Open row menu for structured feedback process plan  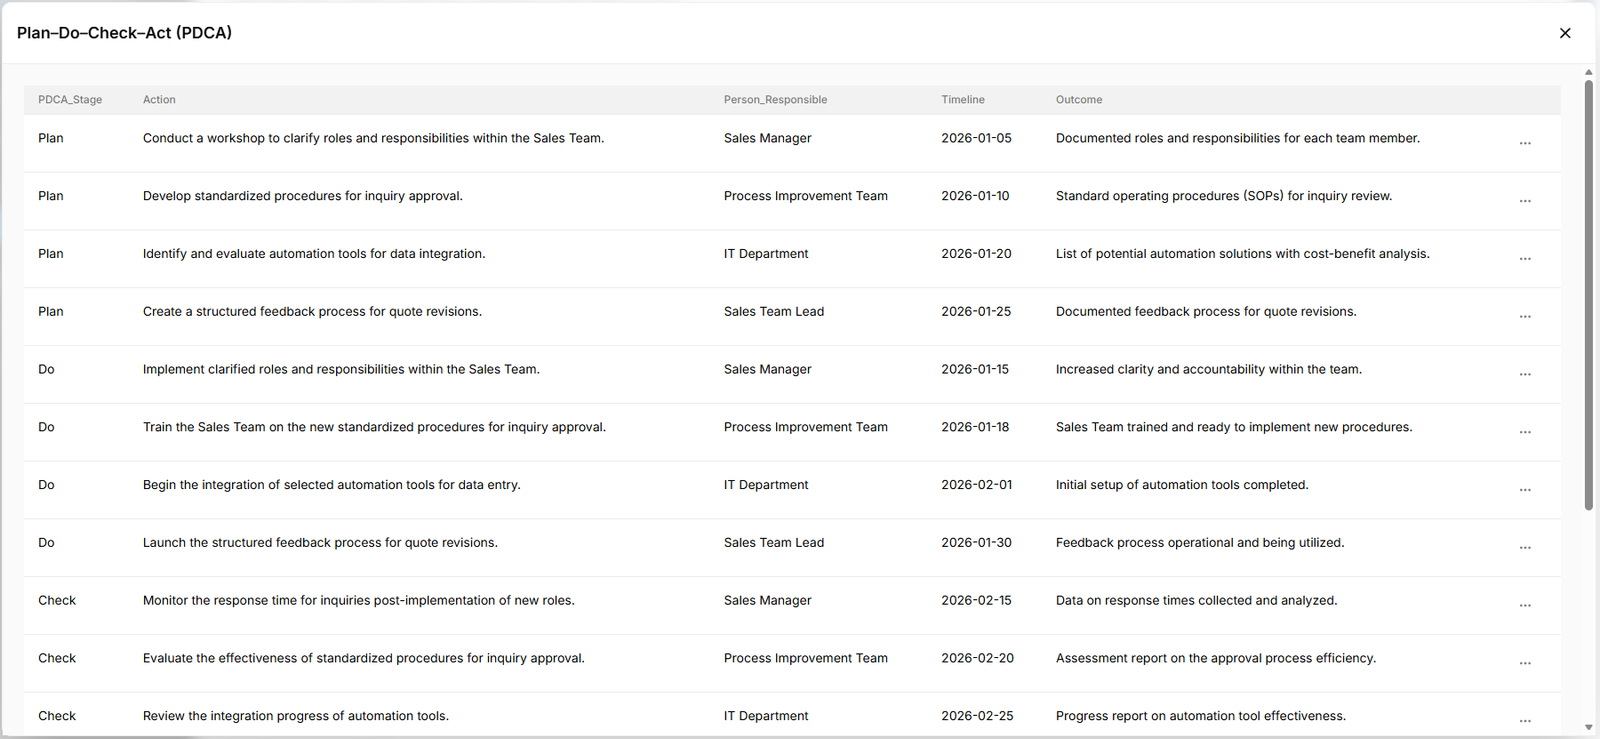(x=1525, y=317)
